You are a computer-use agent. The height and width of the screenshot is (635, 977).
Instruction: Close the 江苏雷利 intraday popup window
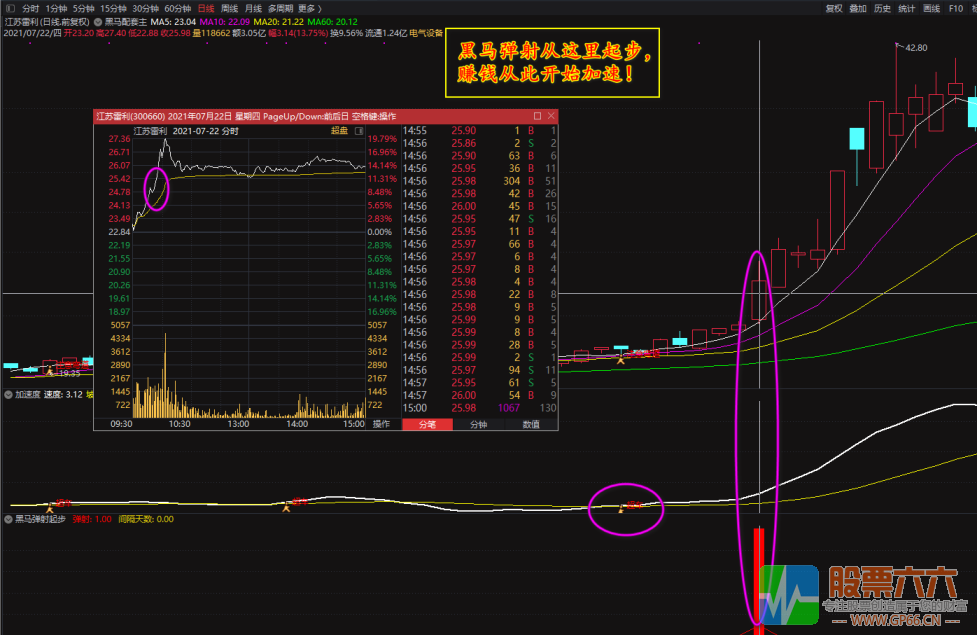click(551, 116)
